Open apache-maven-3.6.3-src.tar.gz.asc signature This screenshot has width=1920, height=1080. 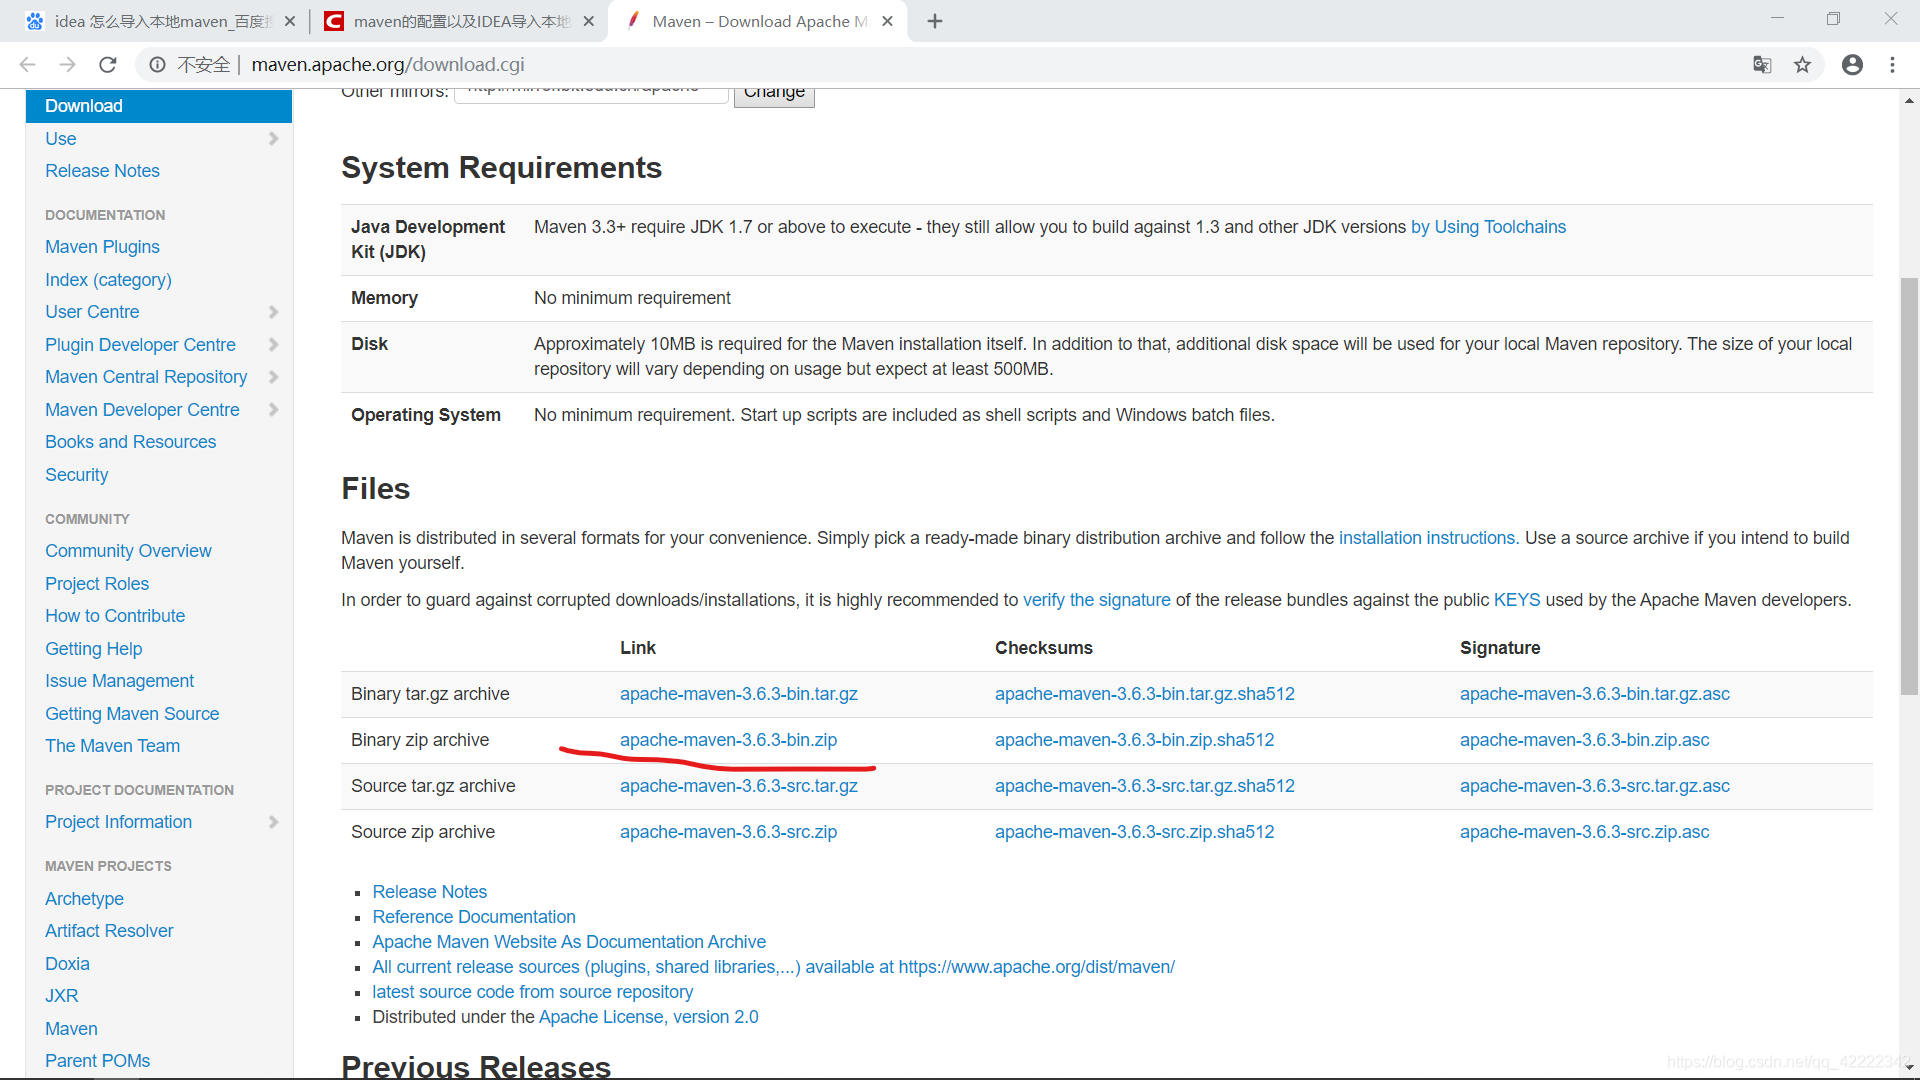click(1594, 786)
